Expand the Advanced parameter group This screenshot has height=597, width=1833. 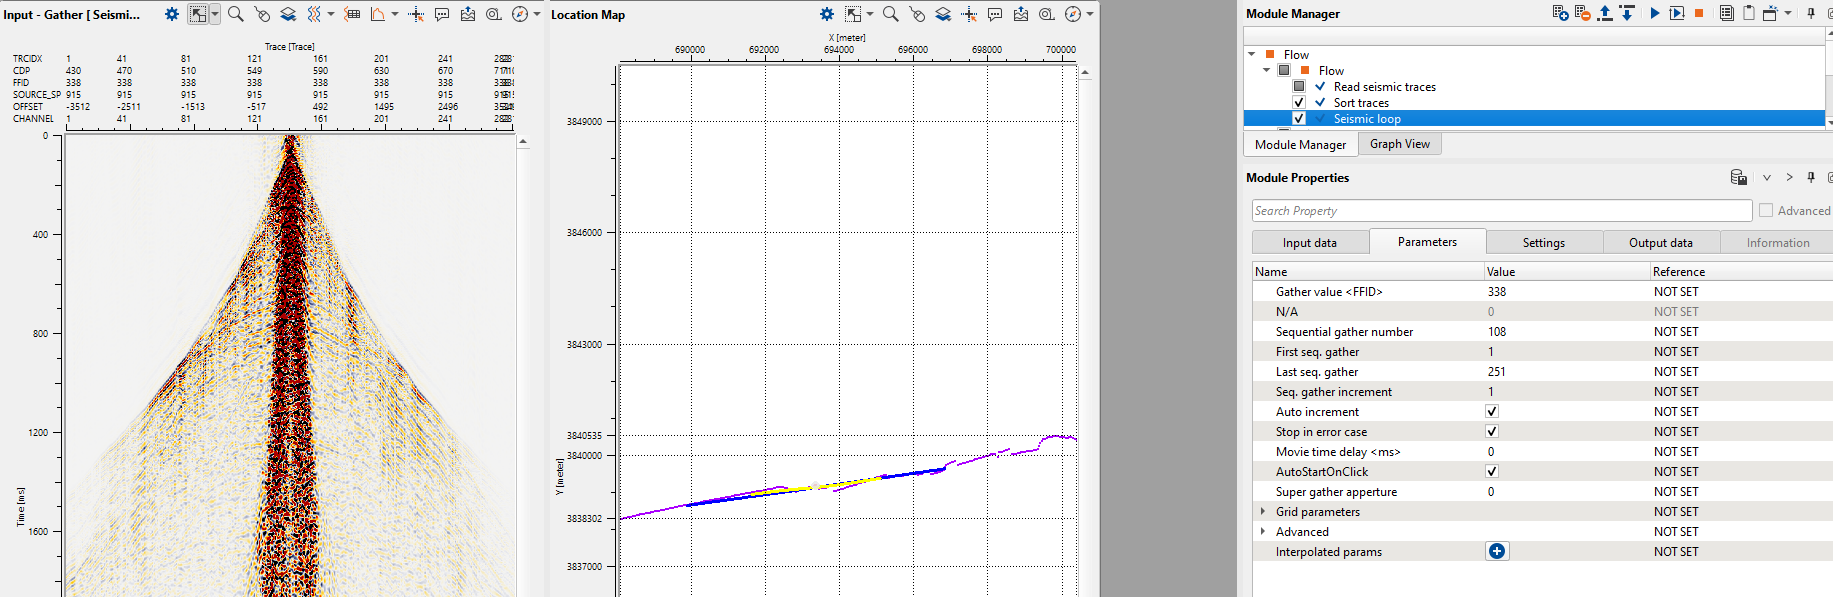click(1263, 532)
